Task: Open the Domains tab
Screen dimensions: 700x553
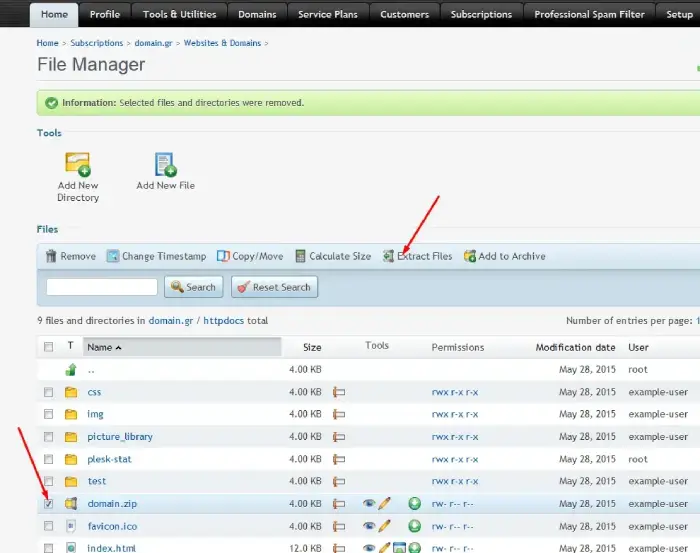Action: (257, 15)
